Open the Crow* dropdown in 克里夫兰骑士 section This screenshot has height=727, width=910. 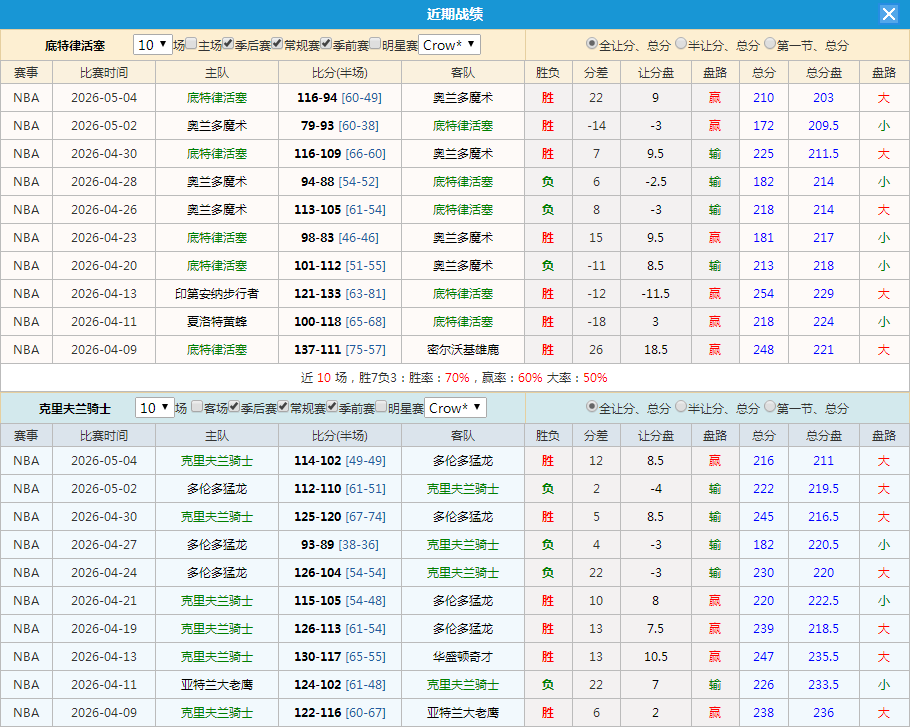point(455,408)
